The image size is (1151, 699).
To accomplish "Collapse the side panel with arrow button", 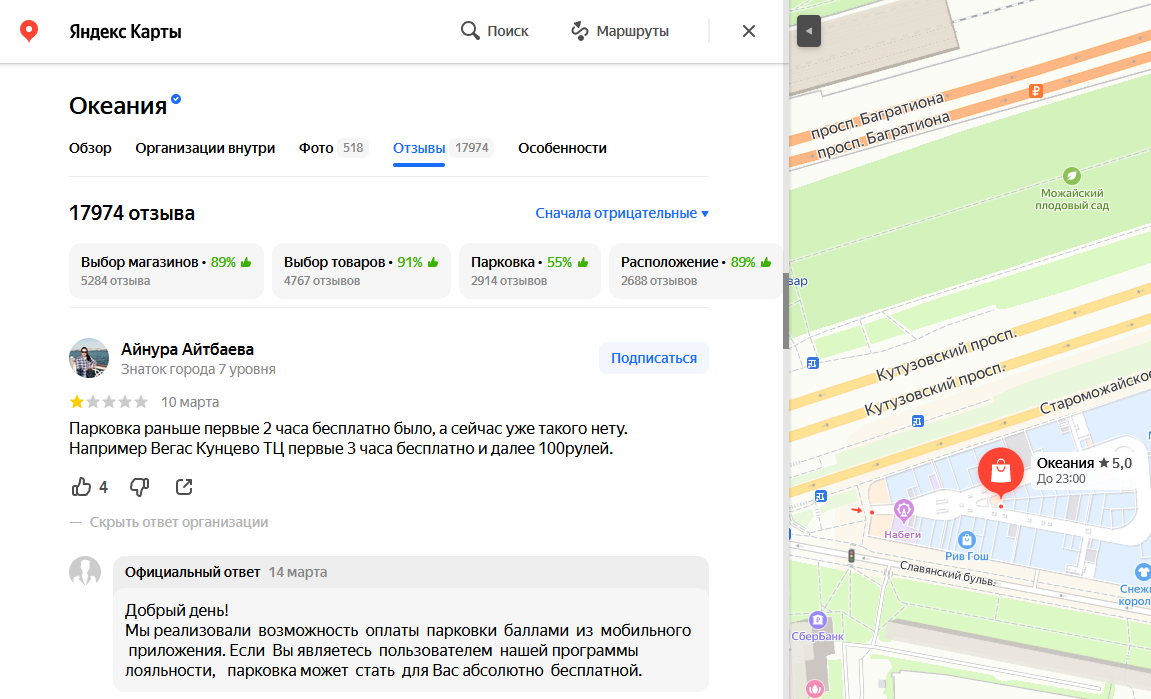I will pyautogui.click(x=809, y=31).
